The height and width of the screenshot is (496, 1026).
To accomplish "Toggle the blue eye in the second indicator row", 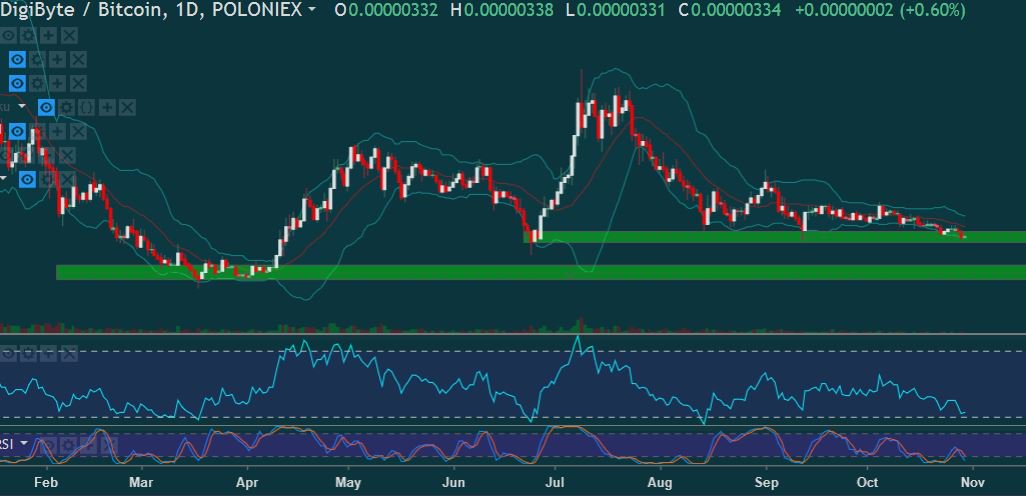I will point(18,60).
